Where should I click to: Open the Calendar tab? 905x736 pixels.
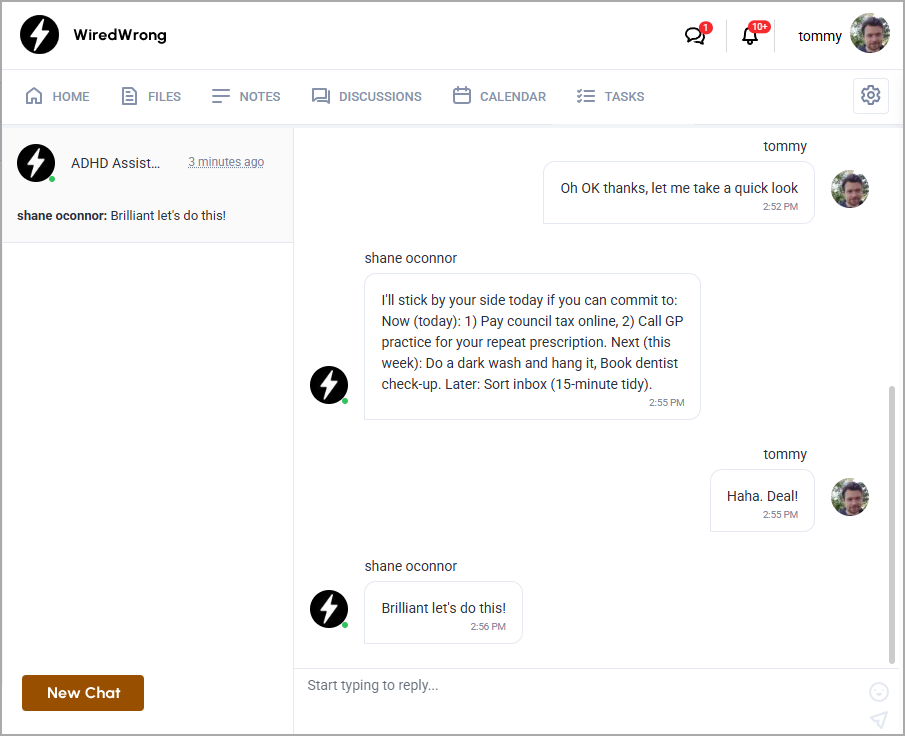(x=499, y=97)
